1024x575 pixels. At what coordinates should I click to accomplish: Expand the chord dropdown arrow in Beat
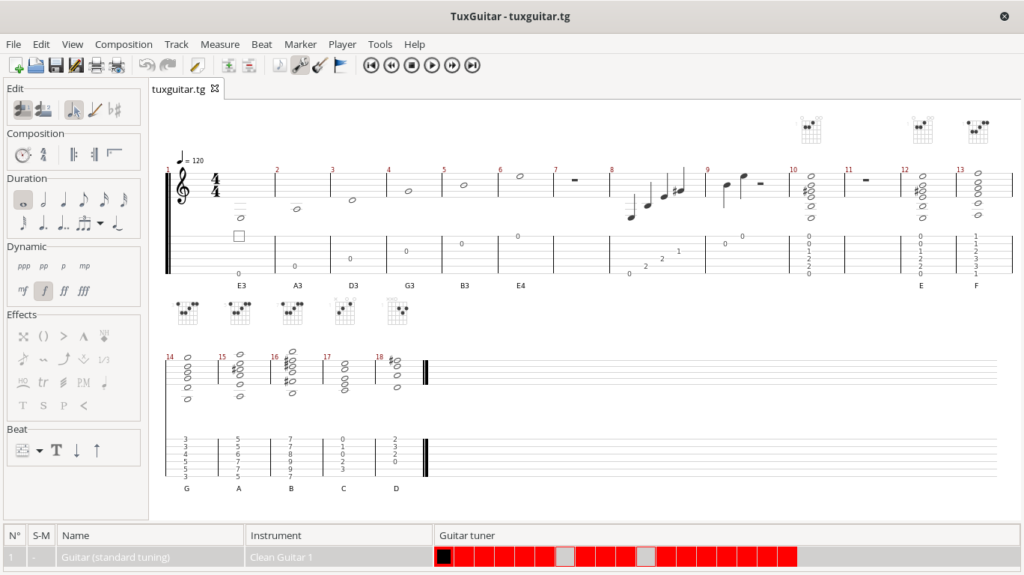(x=40, y=451)
